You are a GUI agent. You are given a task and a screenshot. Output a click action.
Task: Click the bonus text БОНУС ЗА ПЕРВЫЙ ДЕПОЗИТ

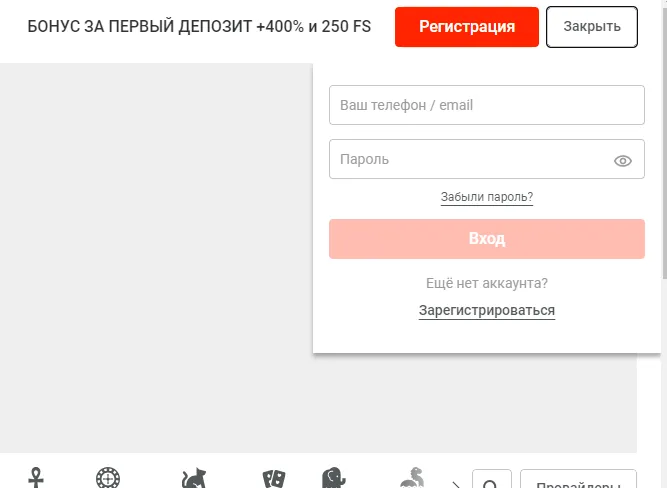click(x=140, y=27)
